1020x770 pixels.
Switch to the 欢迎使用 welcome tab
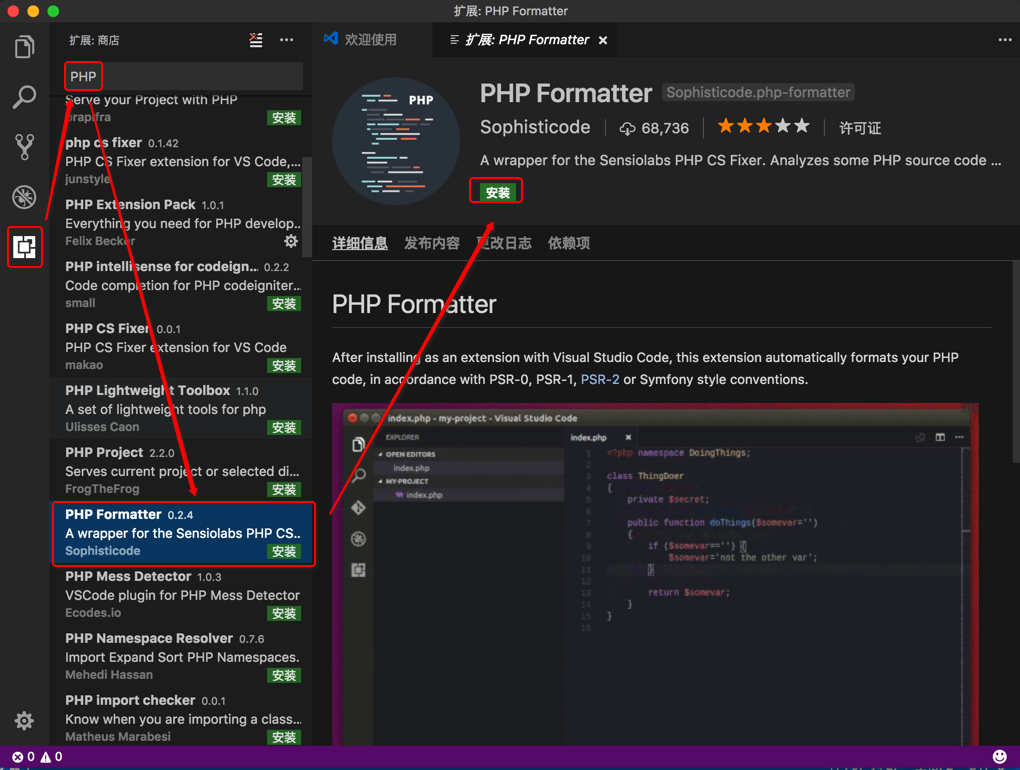coord(361,40)
